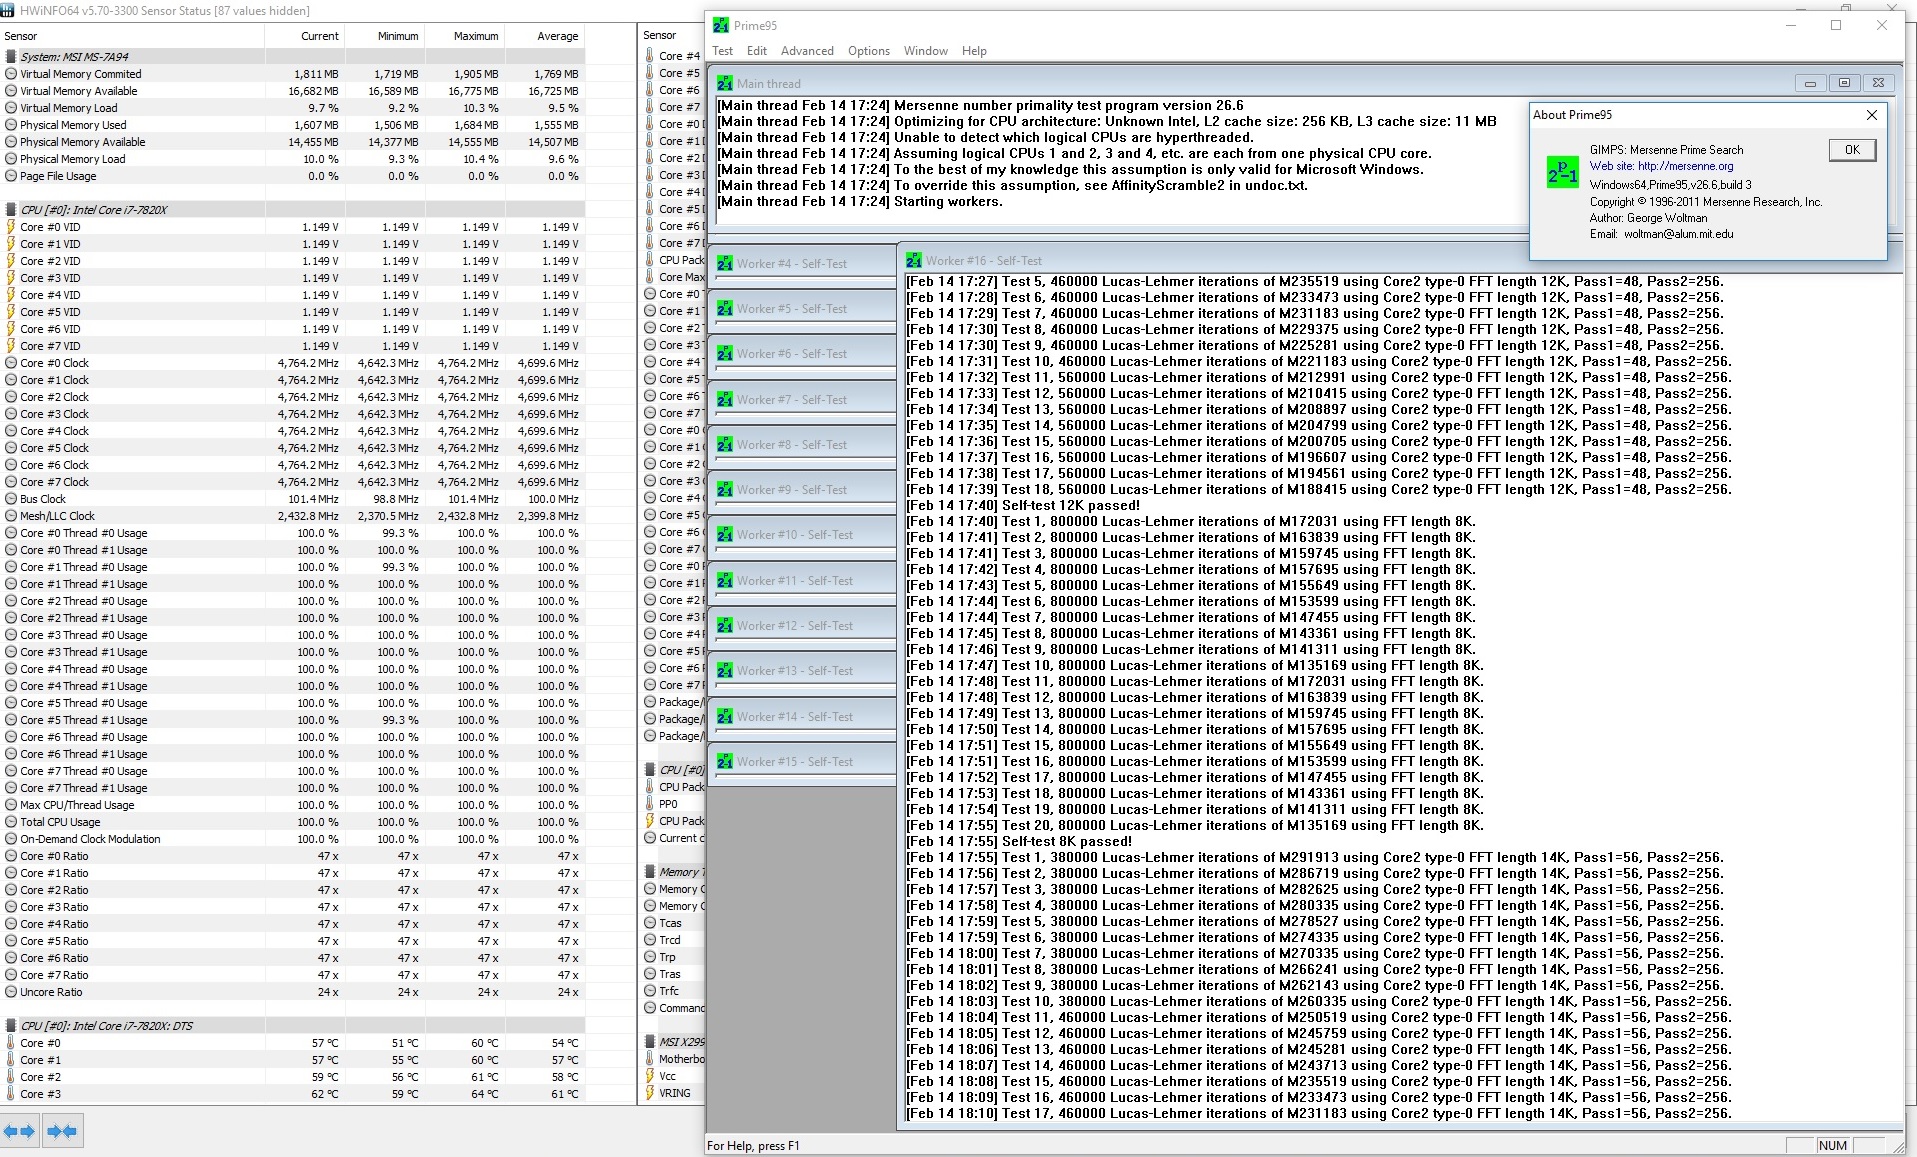This screenshot has width=1917, height=1157.
Task: Click the Worker #14 Self-Test window icon
Action: 725,717
